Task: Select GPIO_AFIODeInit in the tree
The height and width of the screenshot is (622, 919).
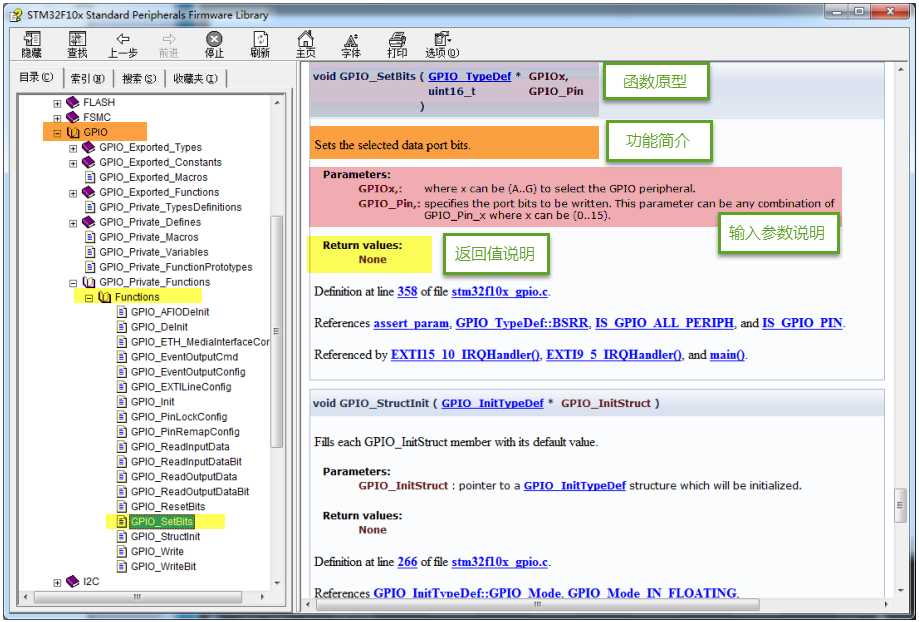Action: 170,312
